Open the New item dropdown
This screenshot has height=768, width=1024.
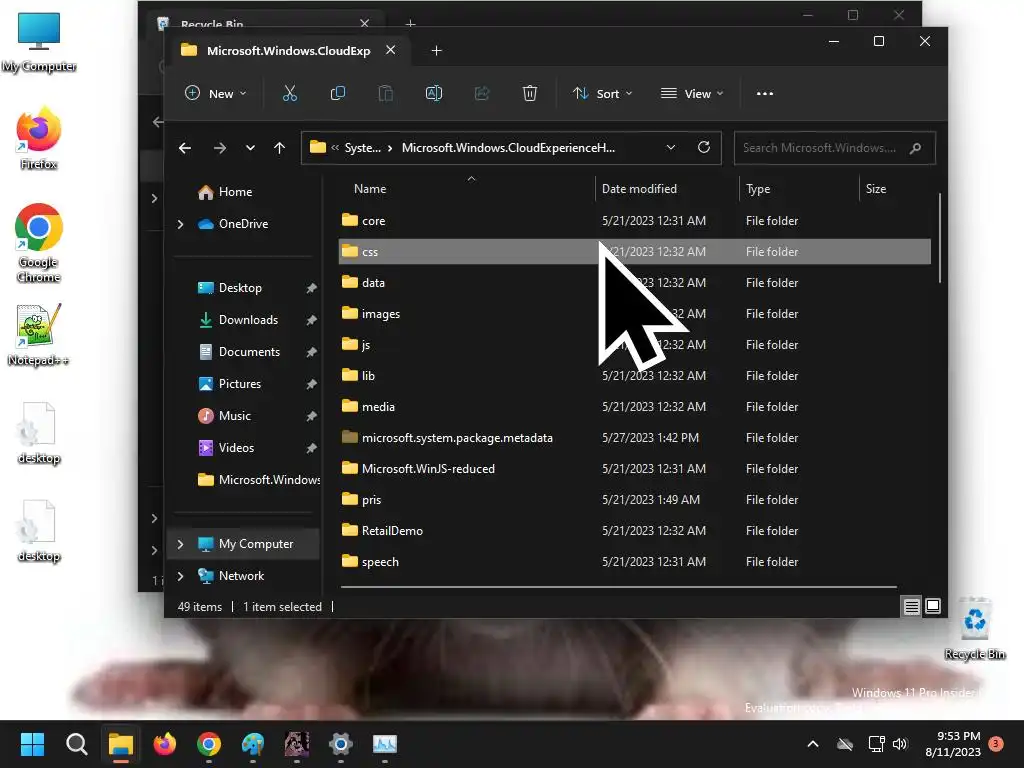pos(216,93)
